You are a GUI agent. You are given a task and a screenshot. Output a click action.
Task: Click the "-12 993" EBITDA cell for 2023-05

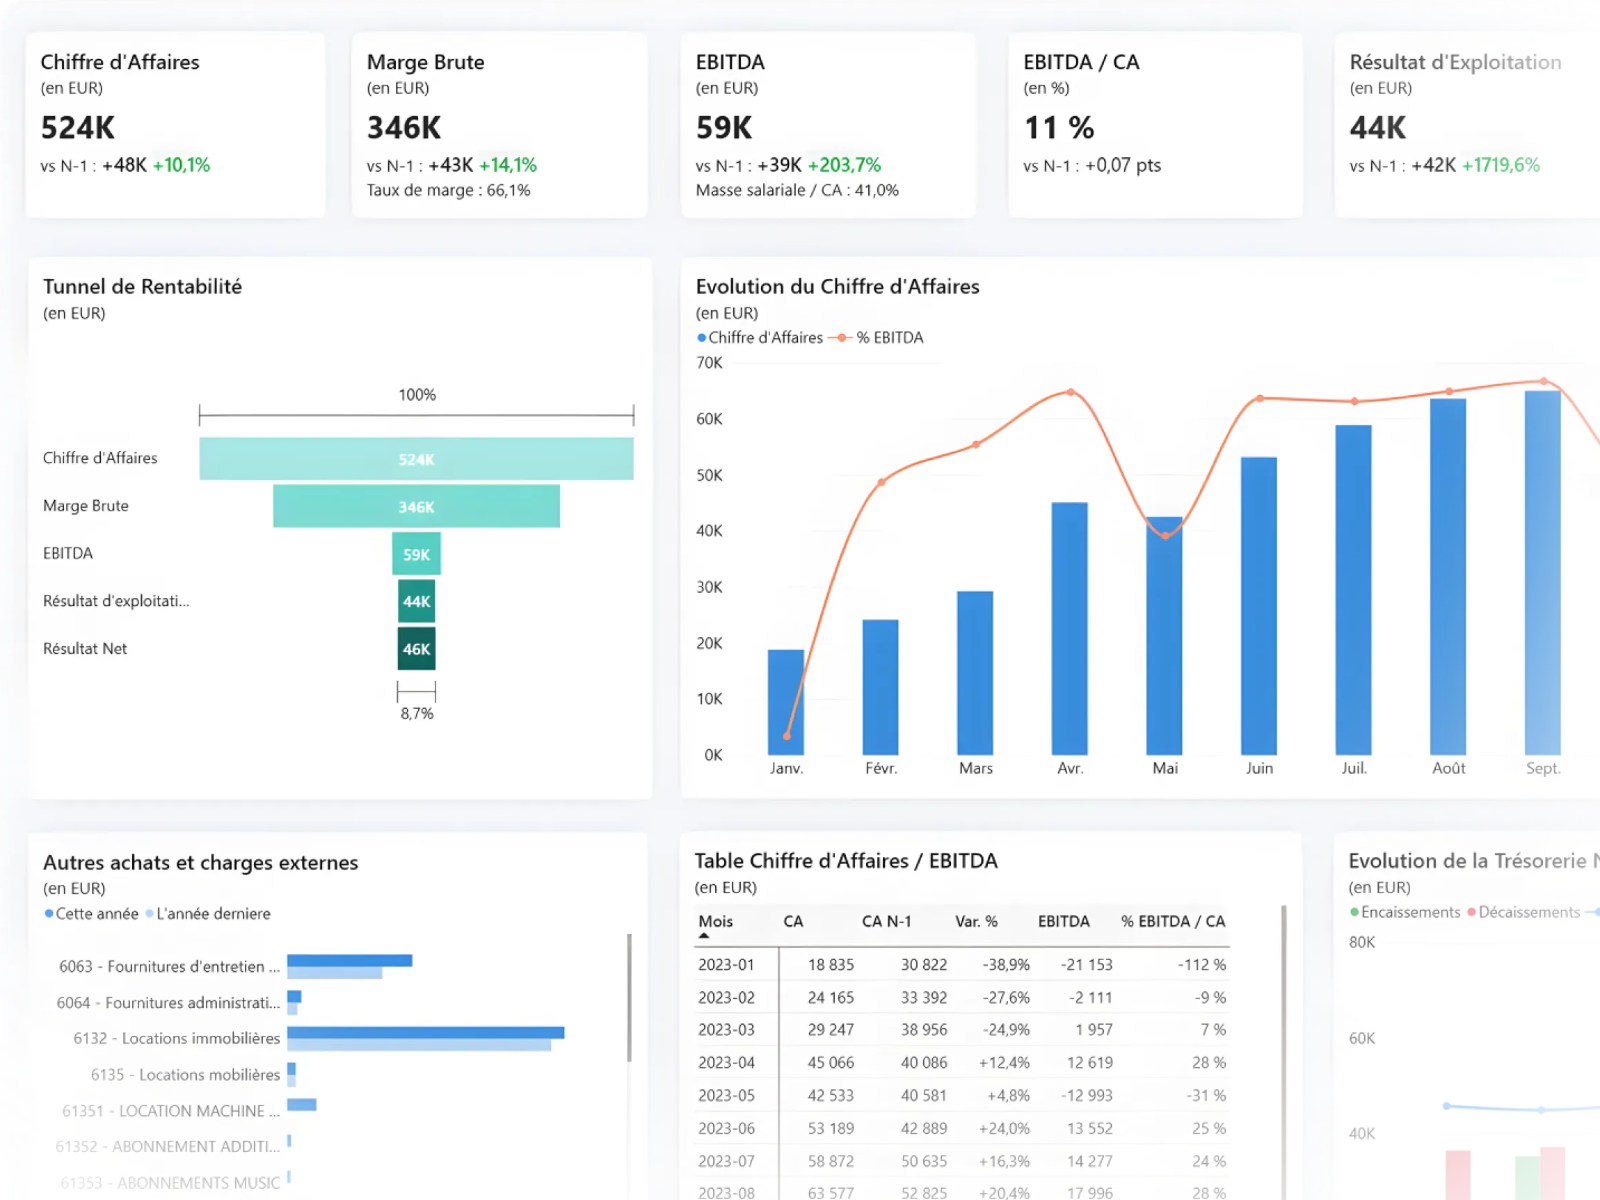[1087, 1096]
